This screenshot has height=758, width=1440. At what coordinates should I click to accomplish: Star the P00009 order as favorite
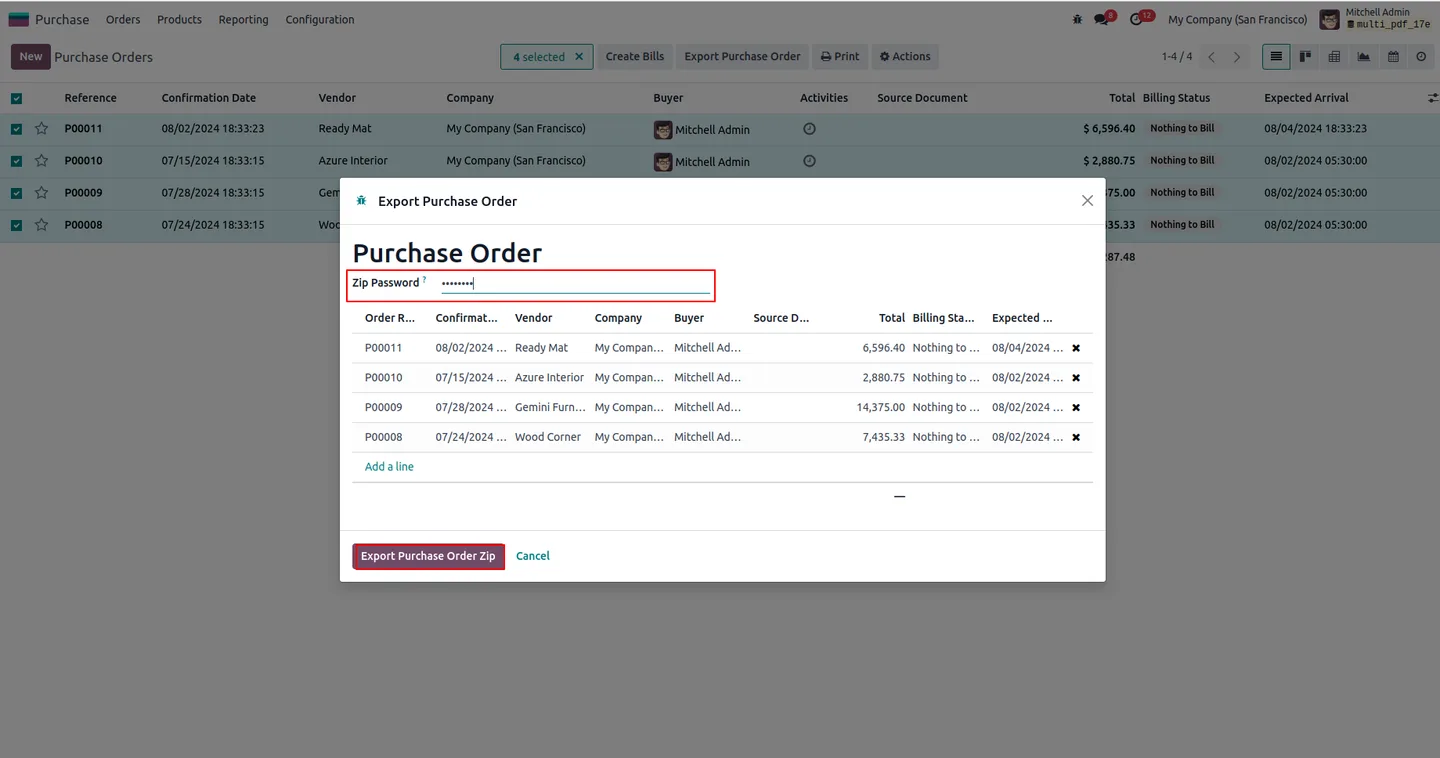pyautogui.click(x=41, y=192)
